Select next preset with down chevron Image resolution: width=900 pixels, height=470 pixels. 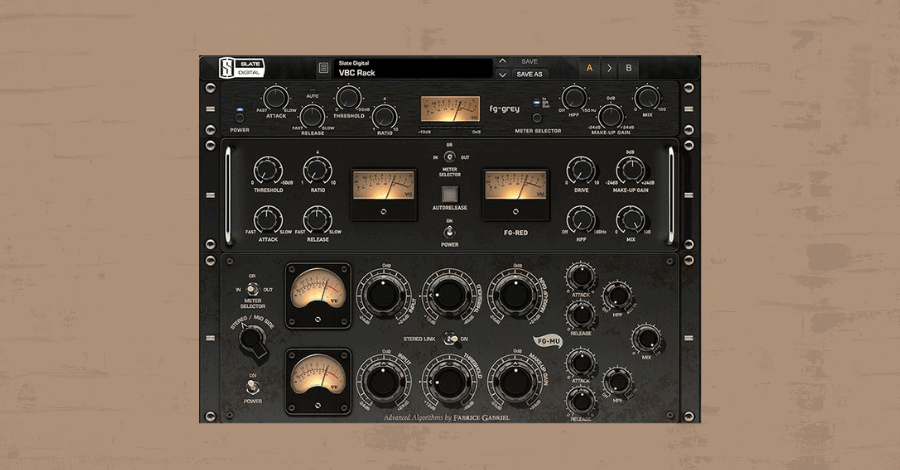503,74
